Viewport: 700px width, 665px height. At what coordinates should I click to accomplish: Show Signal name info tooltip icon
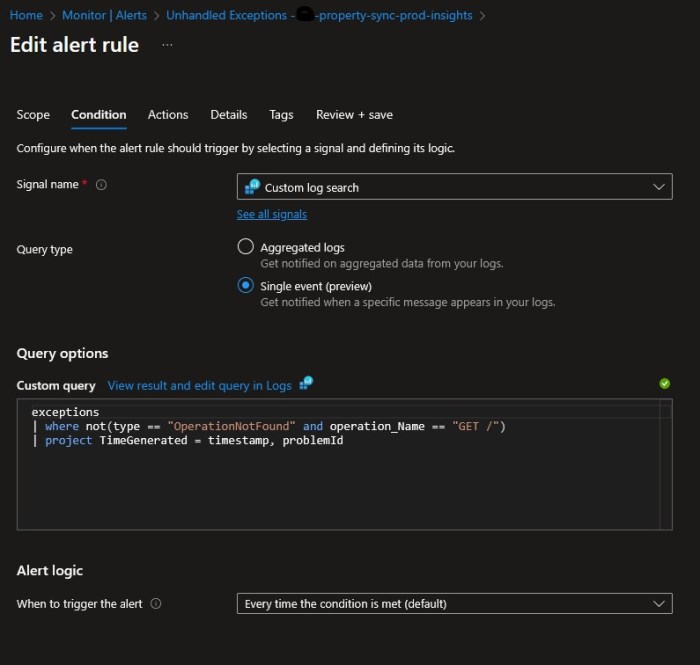pyautogui.click(x=101, y=184)
